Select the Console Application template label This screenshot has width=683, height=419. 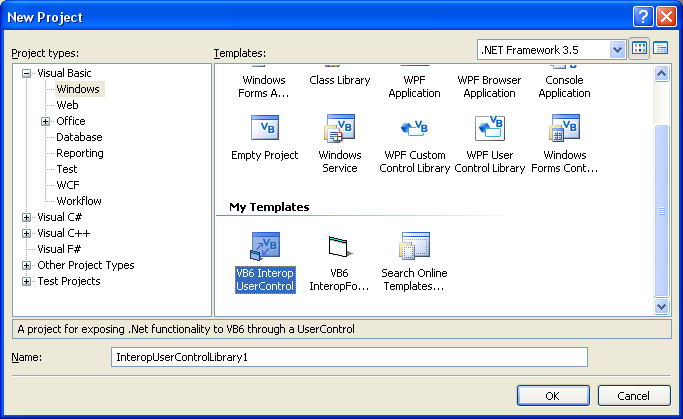564,86
